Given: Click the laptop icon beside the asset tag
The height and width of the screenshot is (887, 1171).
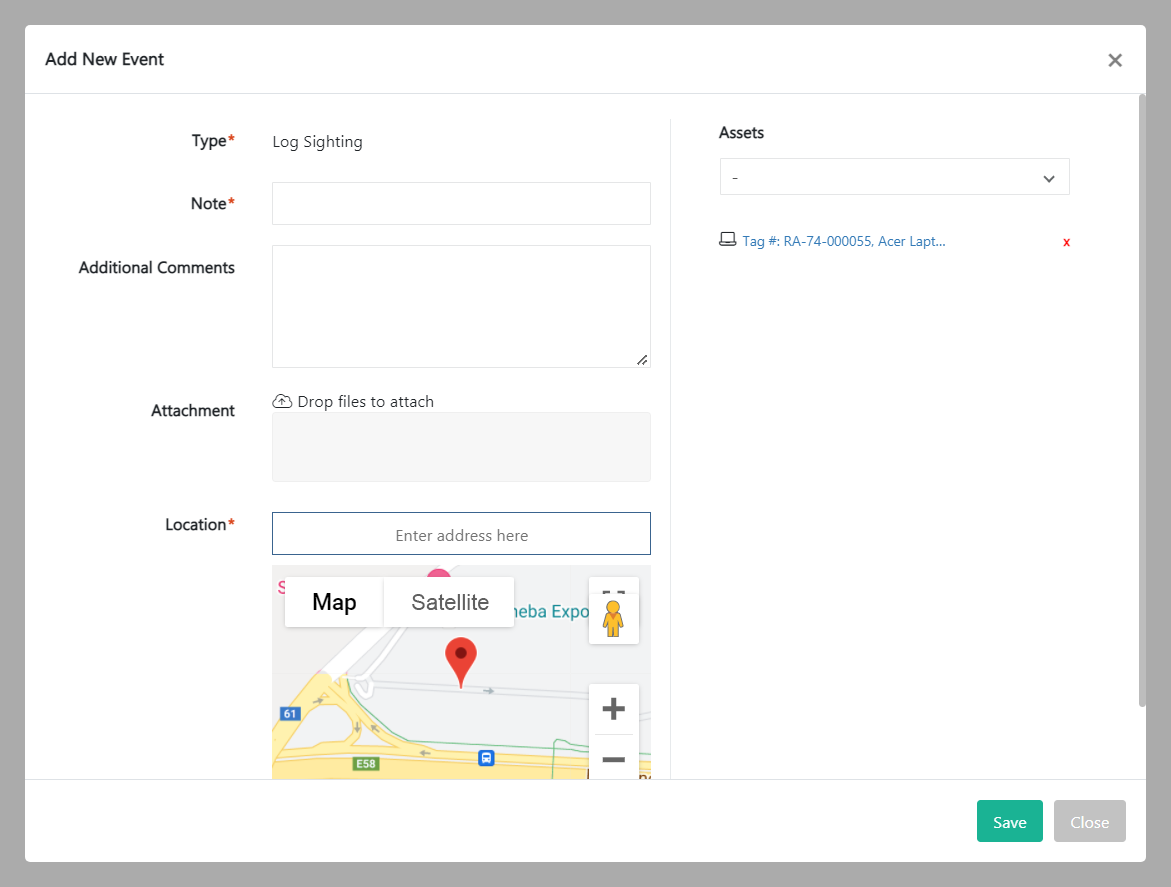Looking at the screenshot, I should pos(728,240).
